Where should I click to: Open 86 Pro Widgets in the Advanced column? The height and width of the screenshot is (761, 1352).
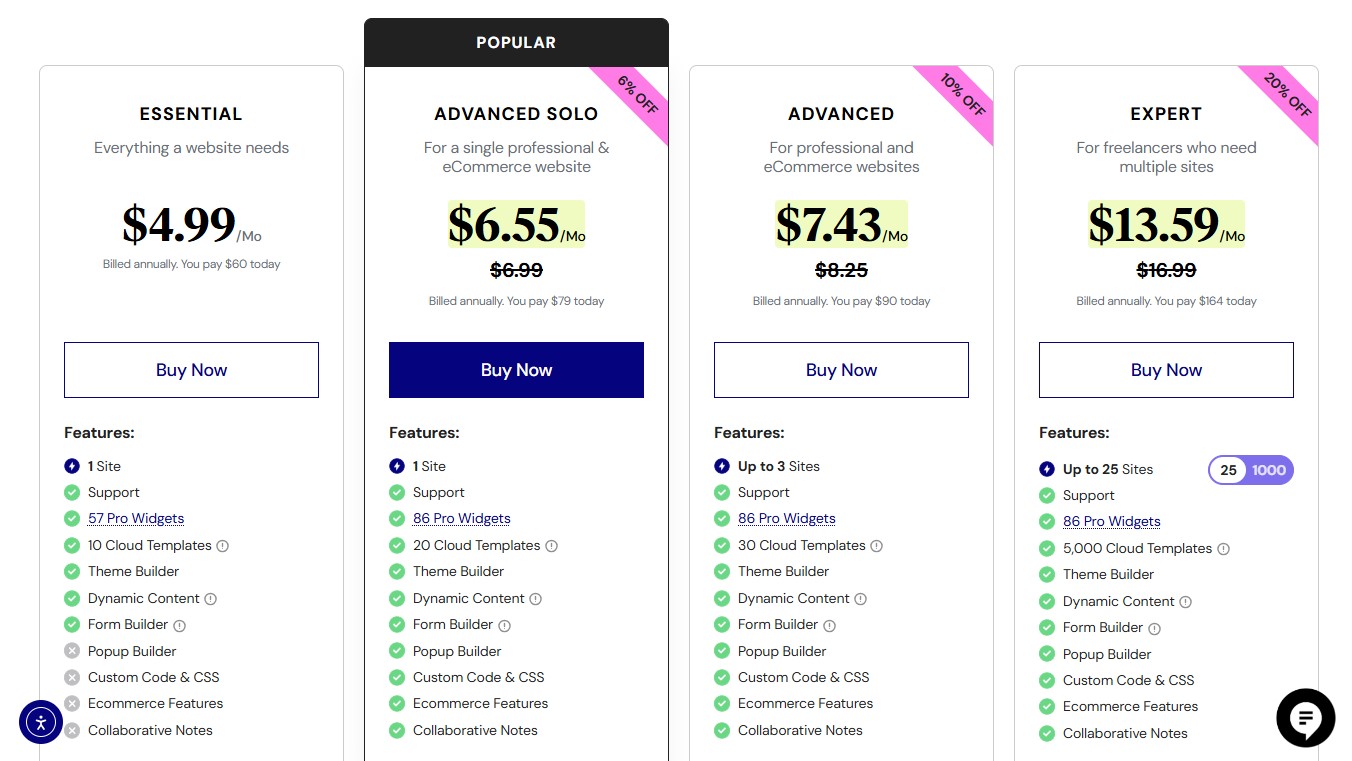tap(786, 518)
